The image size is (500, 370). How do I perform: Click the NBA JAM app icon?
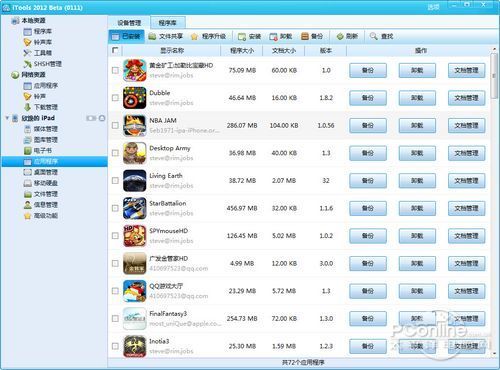pos(134,125)
